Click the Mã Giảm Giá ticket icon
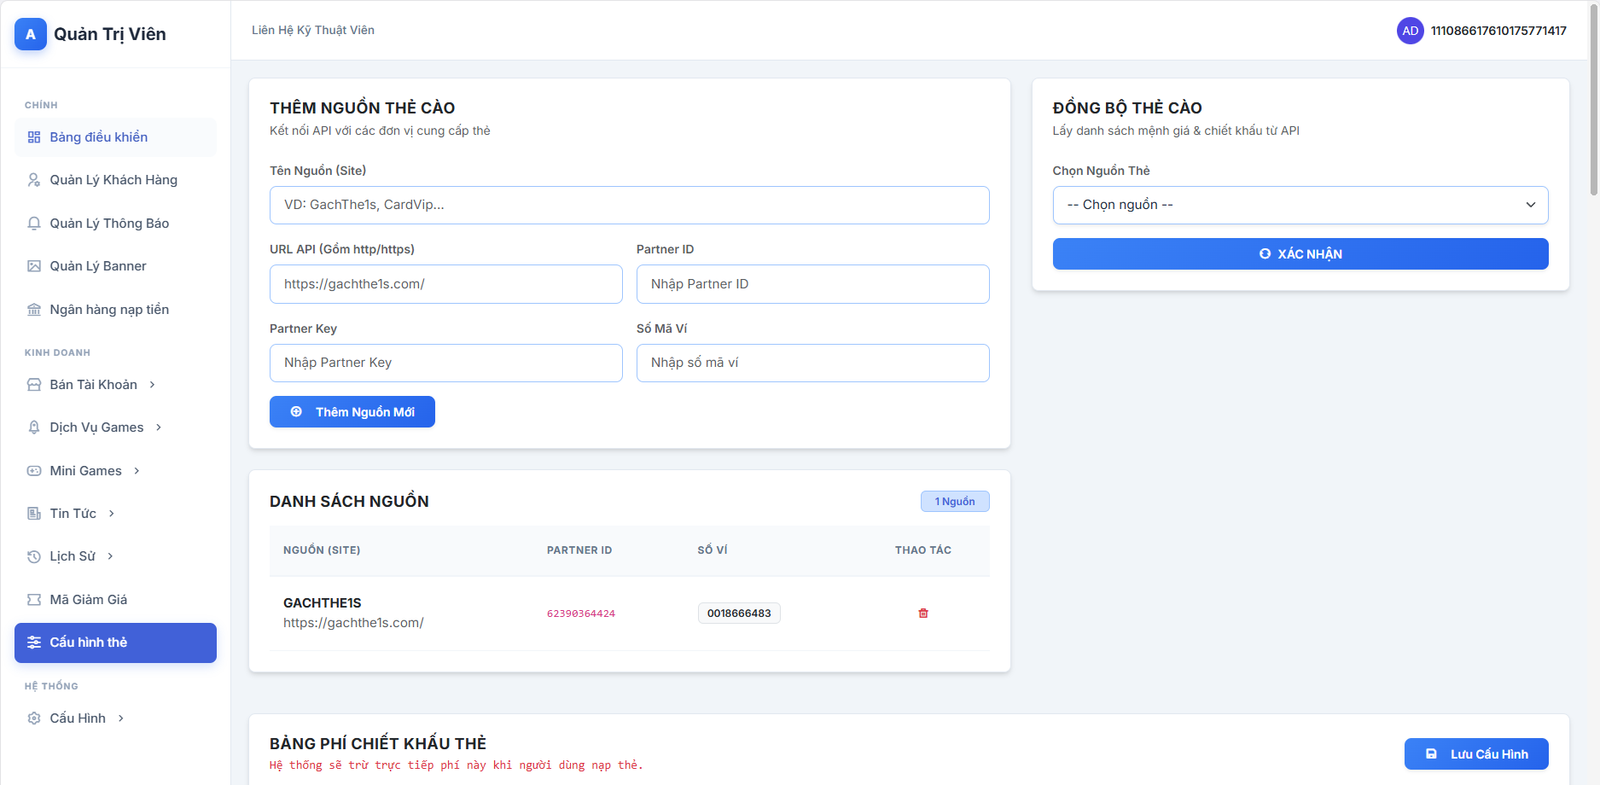Viewport: 1600px width, 785px height. (34, 600)
